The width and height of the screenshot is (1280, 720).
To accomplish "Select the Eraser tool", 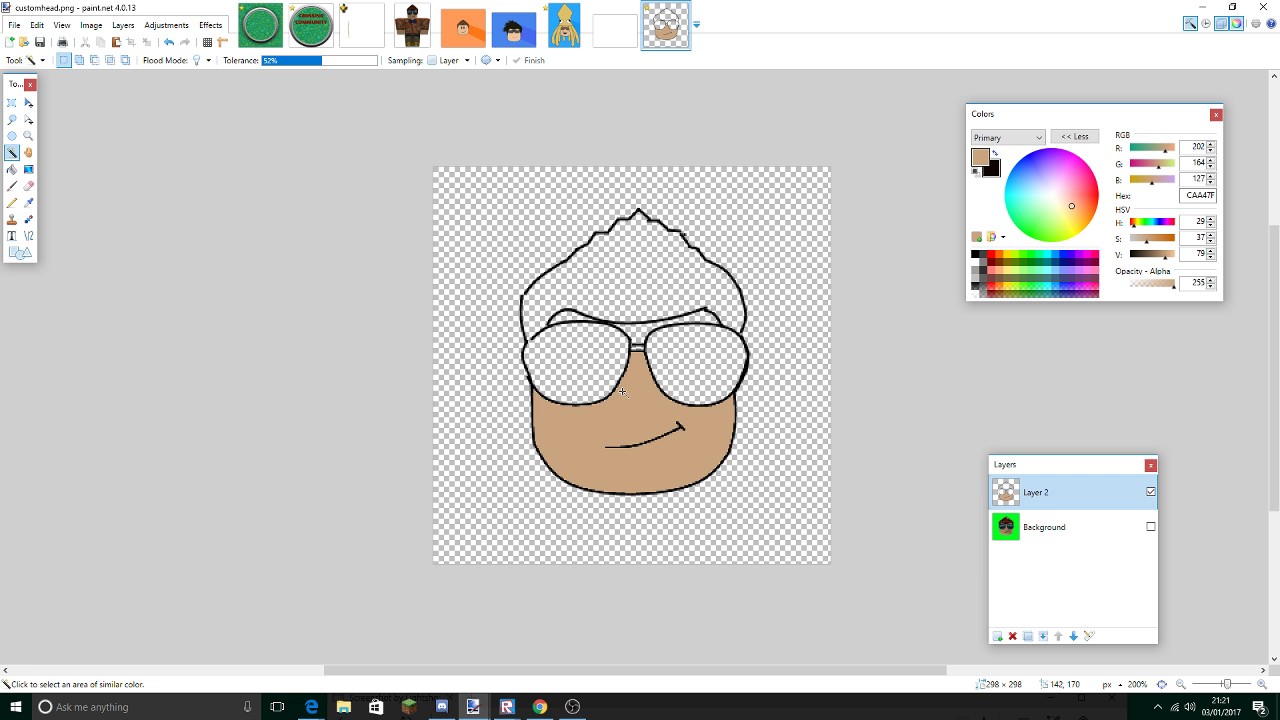I will (x=28, y=186).
